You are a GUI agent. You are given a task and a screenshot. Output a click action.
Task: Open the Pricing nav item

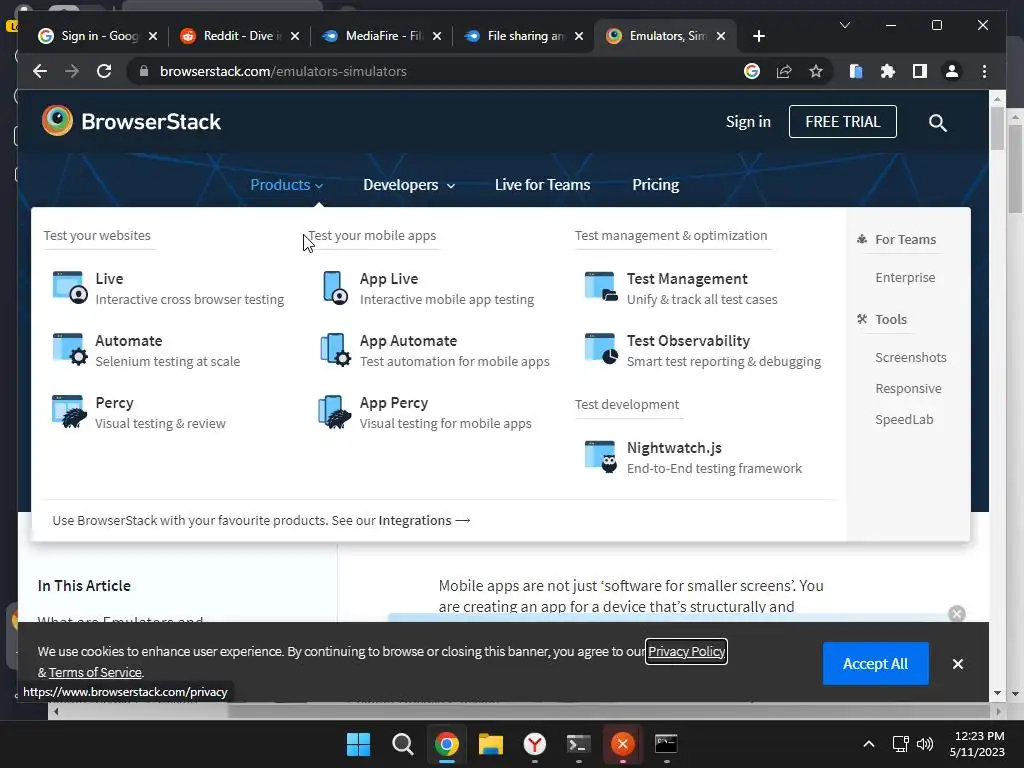tap(655, 185)
